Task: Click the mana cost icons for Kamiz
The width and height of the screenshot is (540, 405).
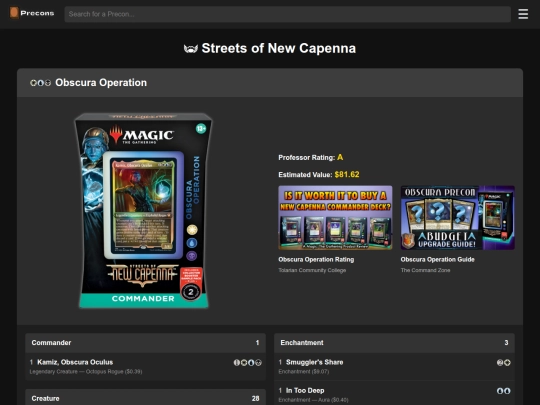Action: (248, 363)
